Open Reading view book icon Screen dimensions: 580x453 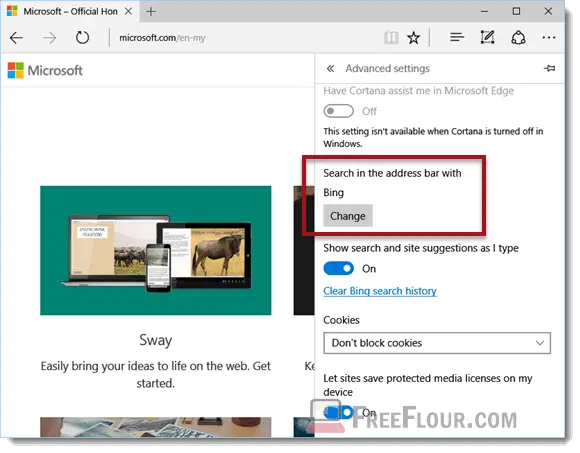[x=391, y=38]
